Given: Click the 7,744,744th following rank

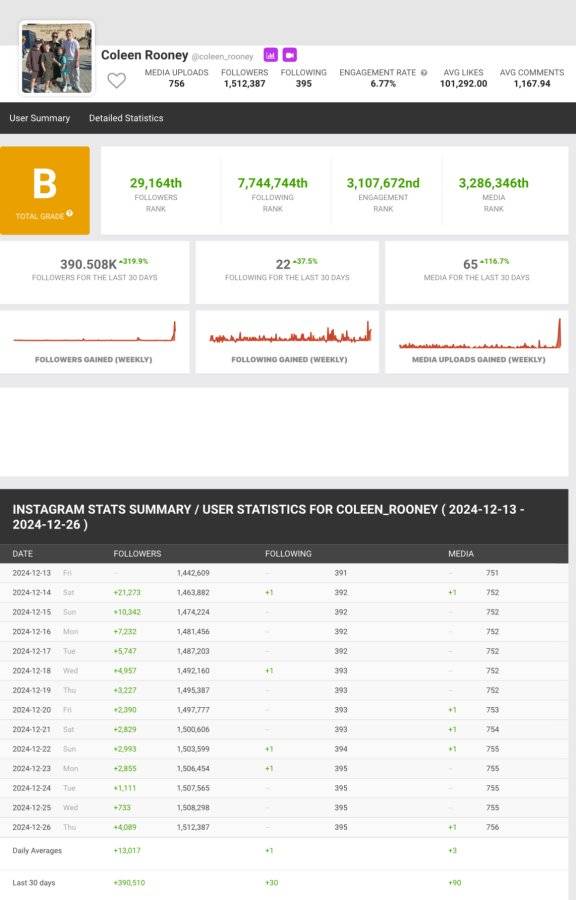Looking at the screenshot, I should (x=273, y=183).
